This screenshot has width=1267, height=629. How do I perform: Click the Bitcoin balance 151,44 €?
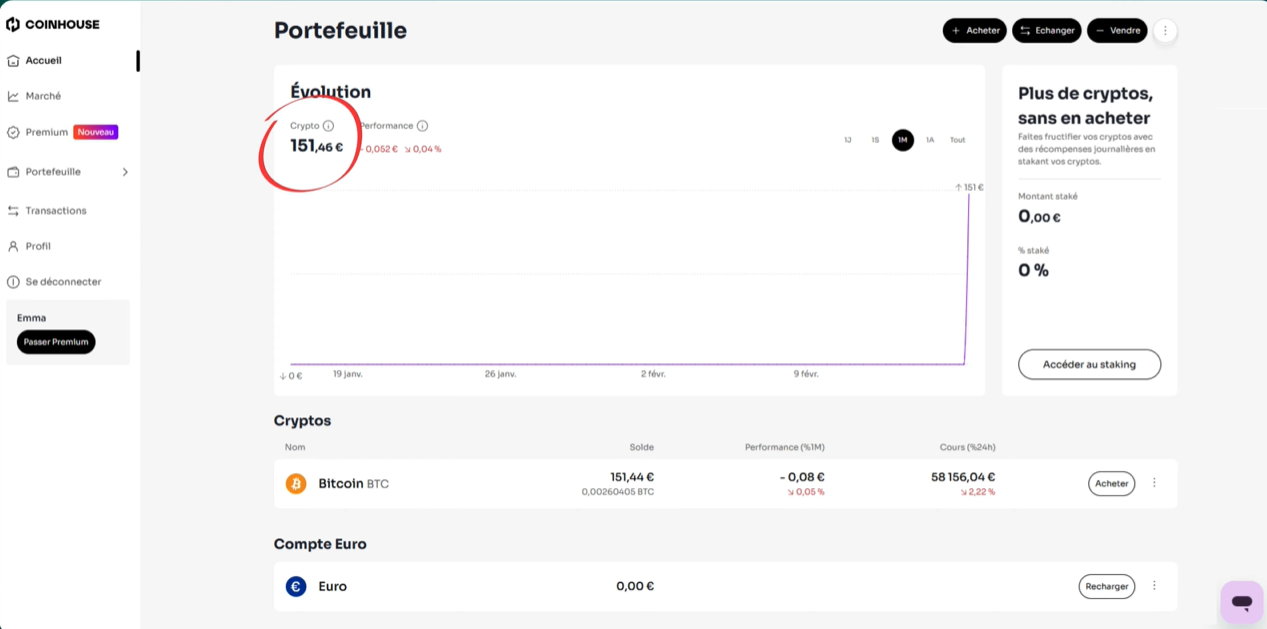[632, 477]
